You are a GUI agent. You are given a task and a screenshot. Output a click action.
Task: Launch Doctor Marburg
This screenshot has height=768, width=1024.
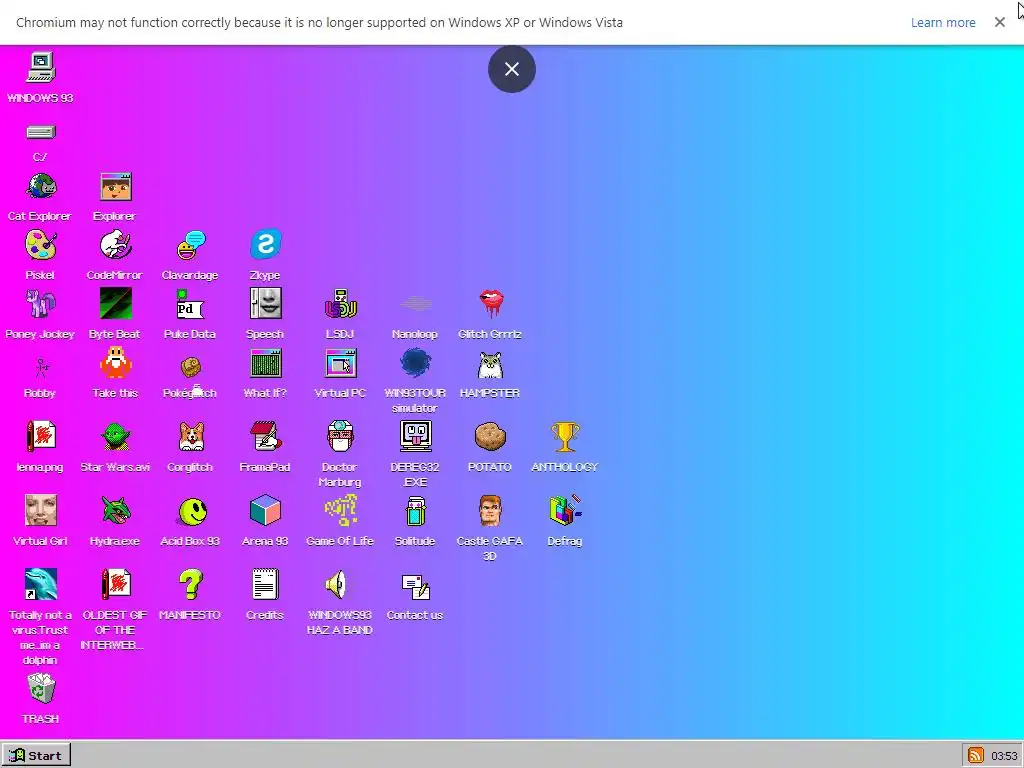(340, 436)
